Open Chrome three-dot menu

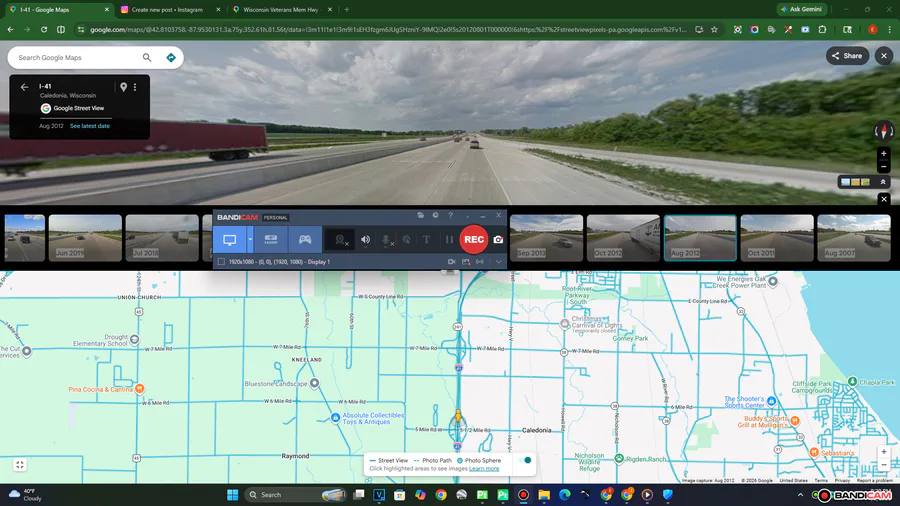pyautogui.click(x=889, y=29)
